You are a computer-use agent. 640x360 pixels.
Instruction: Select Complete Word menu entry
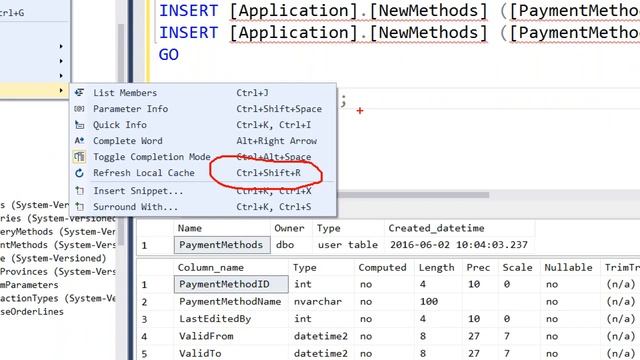(x=203, y=141)
